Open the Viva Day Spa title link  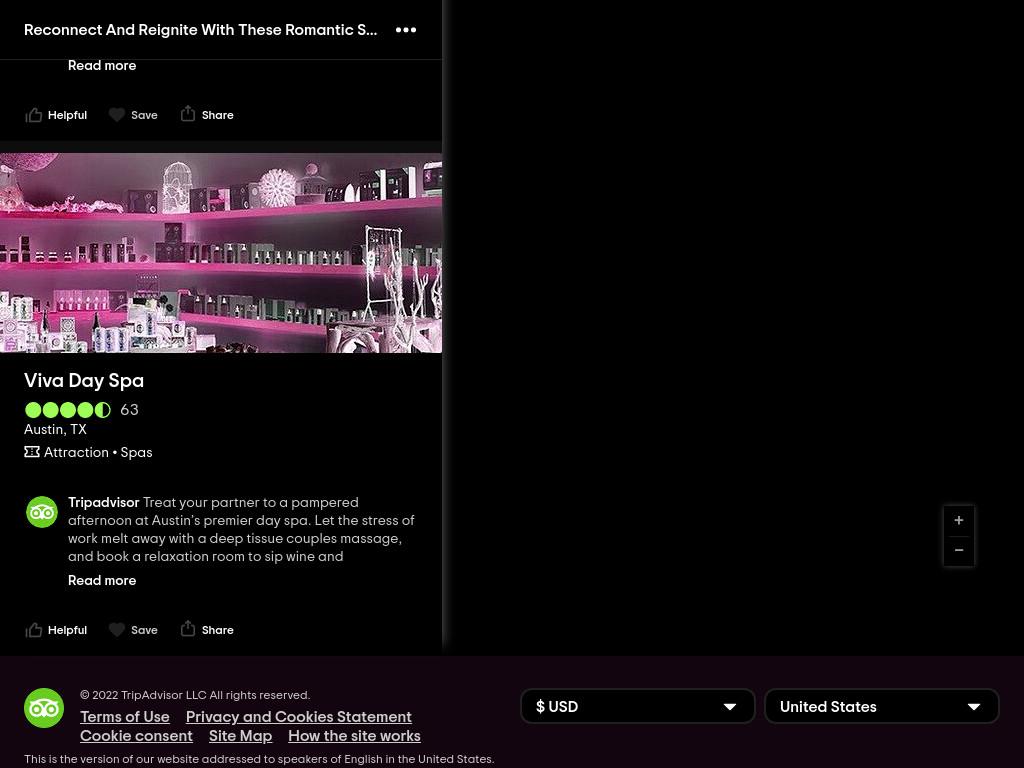(x=84, y=381)
